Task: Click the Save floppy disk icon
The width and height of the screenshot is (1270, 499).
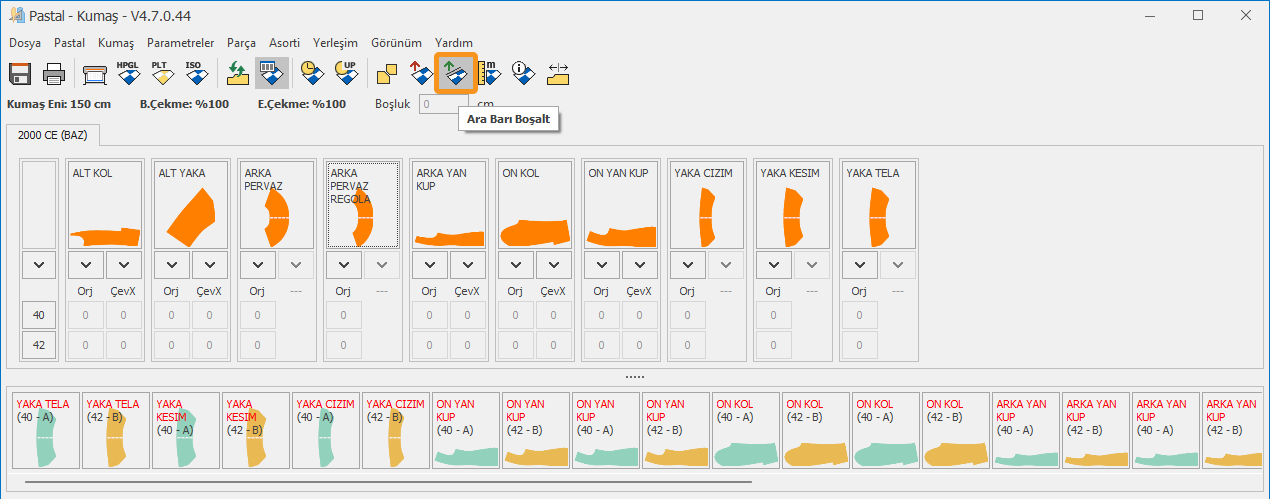Action: click(x=21, y=74)
